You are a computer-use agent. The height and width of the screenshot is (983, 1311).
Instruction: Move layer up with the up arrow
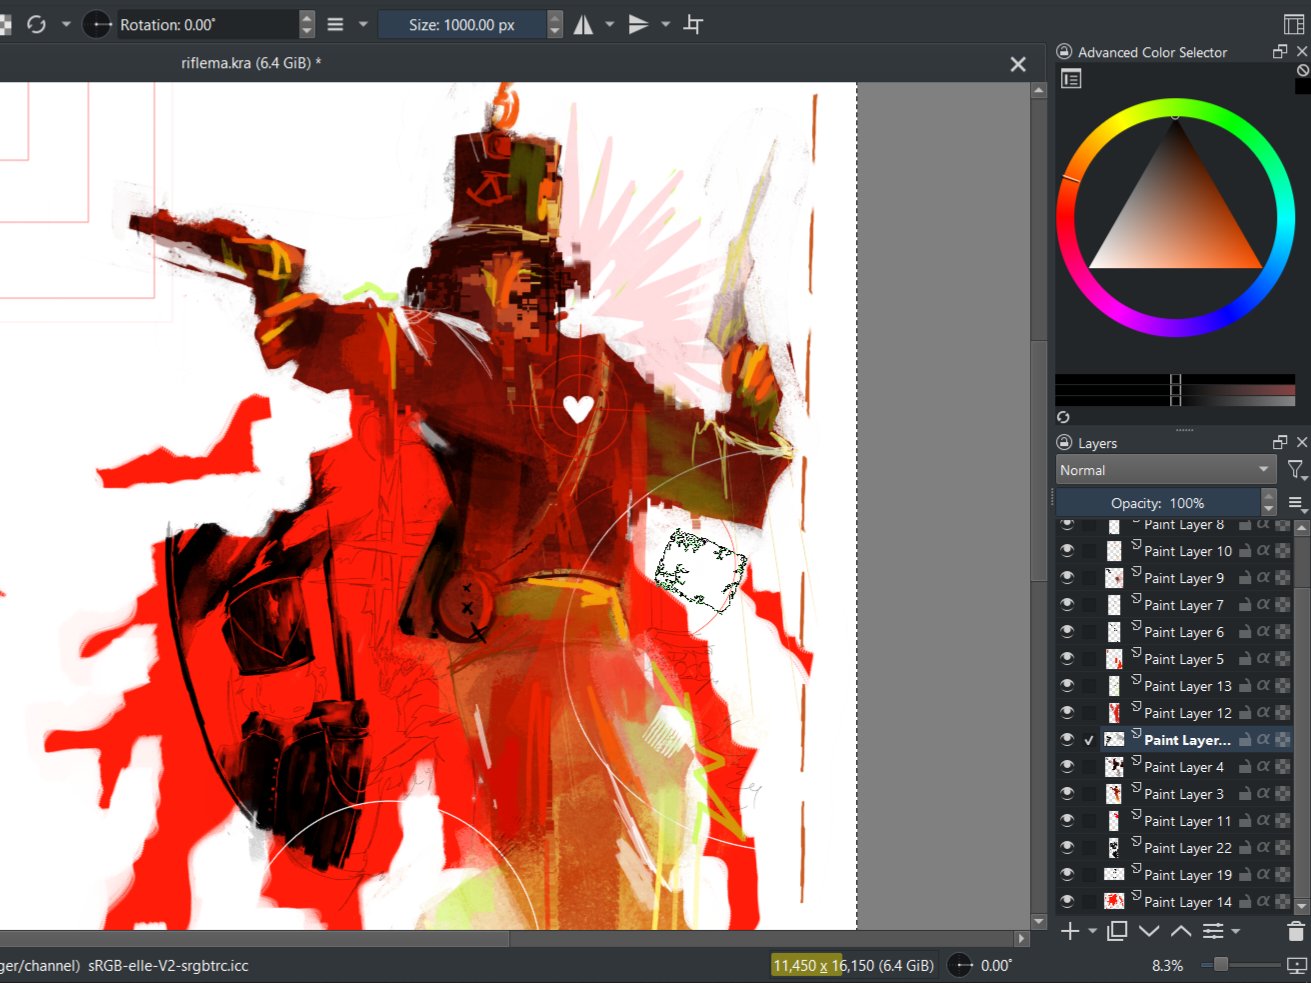click(1181, 932)
